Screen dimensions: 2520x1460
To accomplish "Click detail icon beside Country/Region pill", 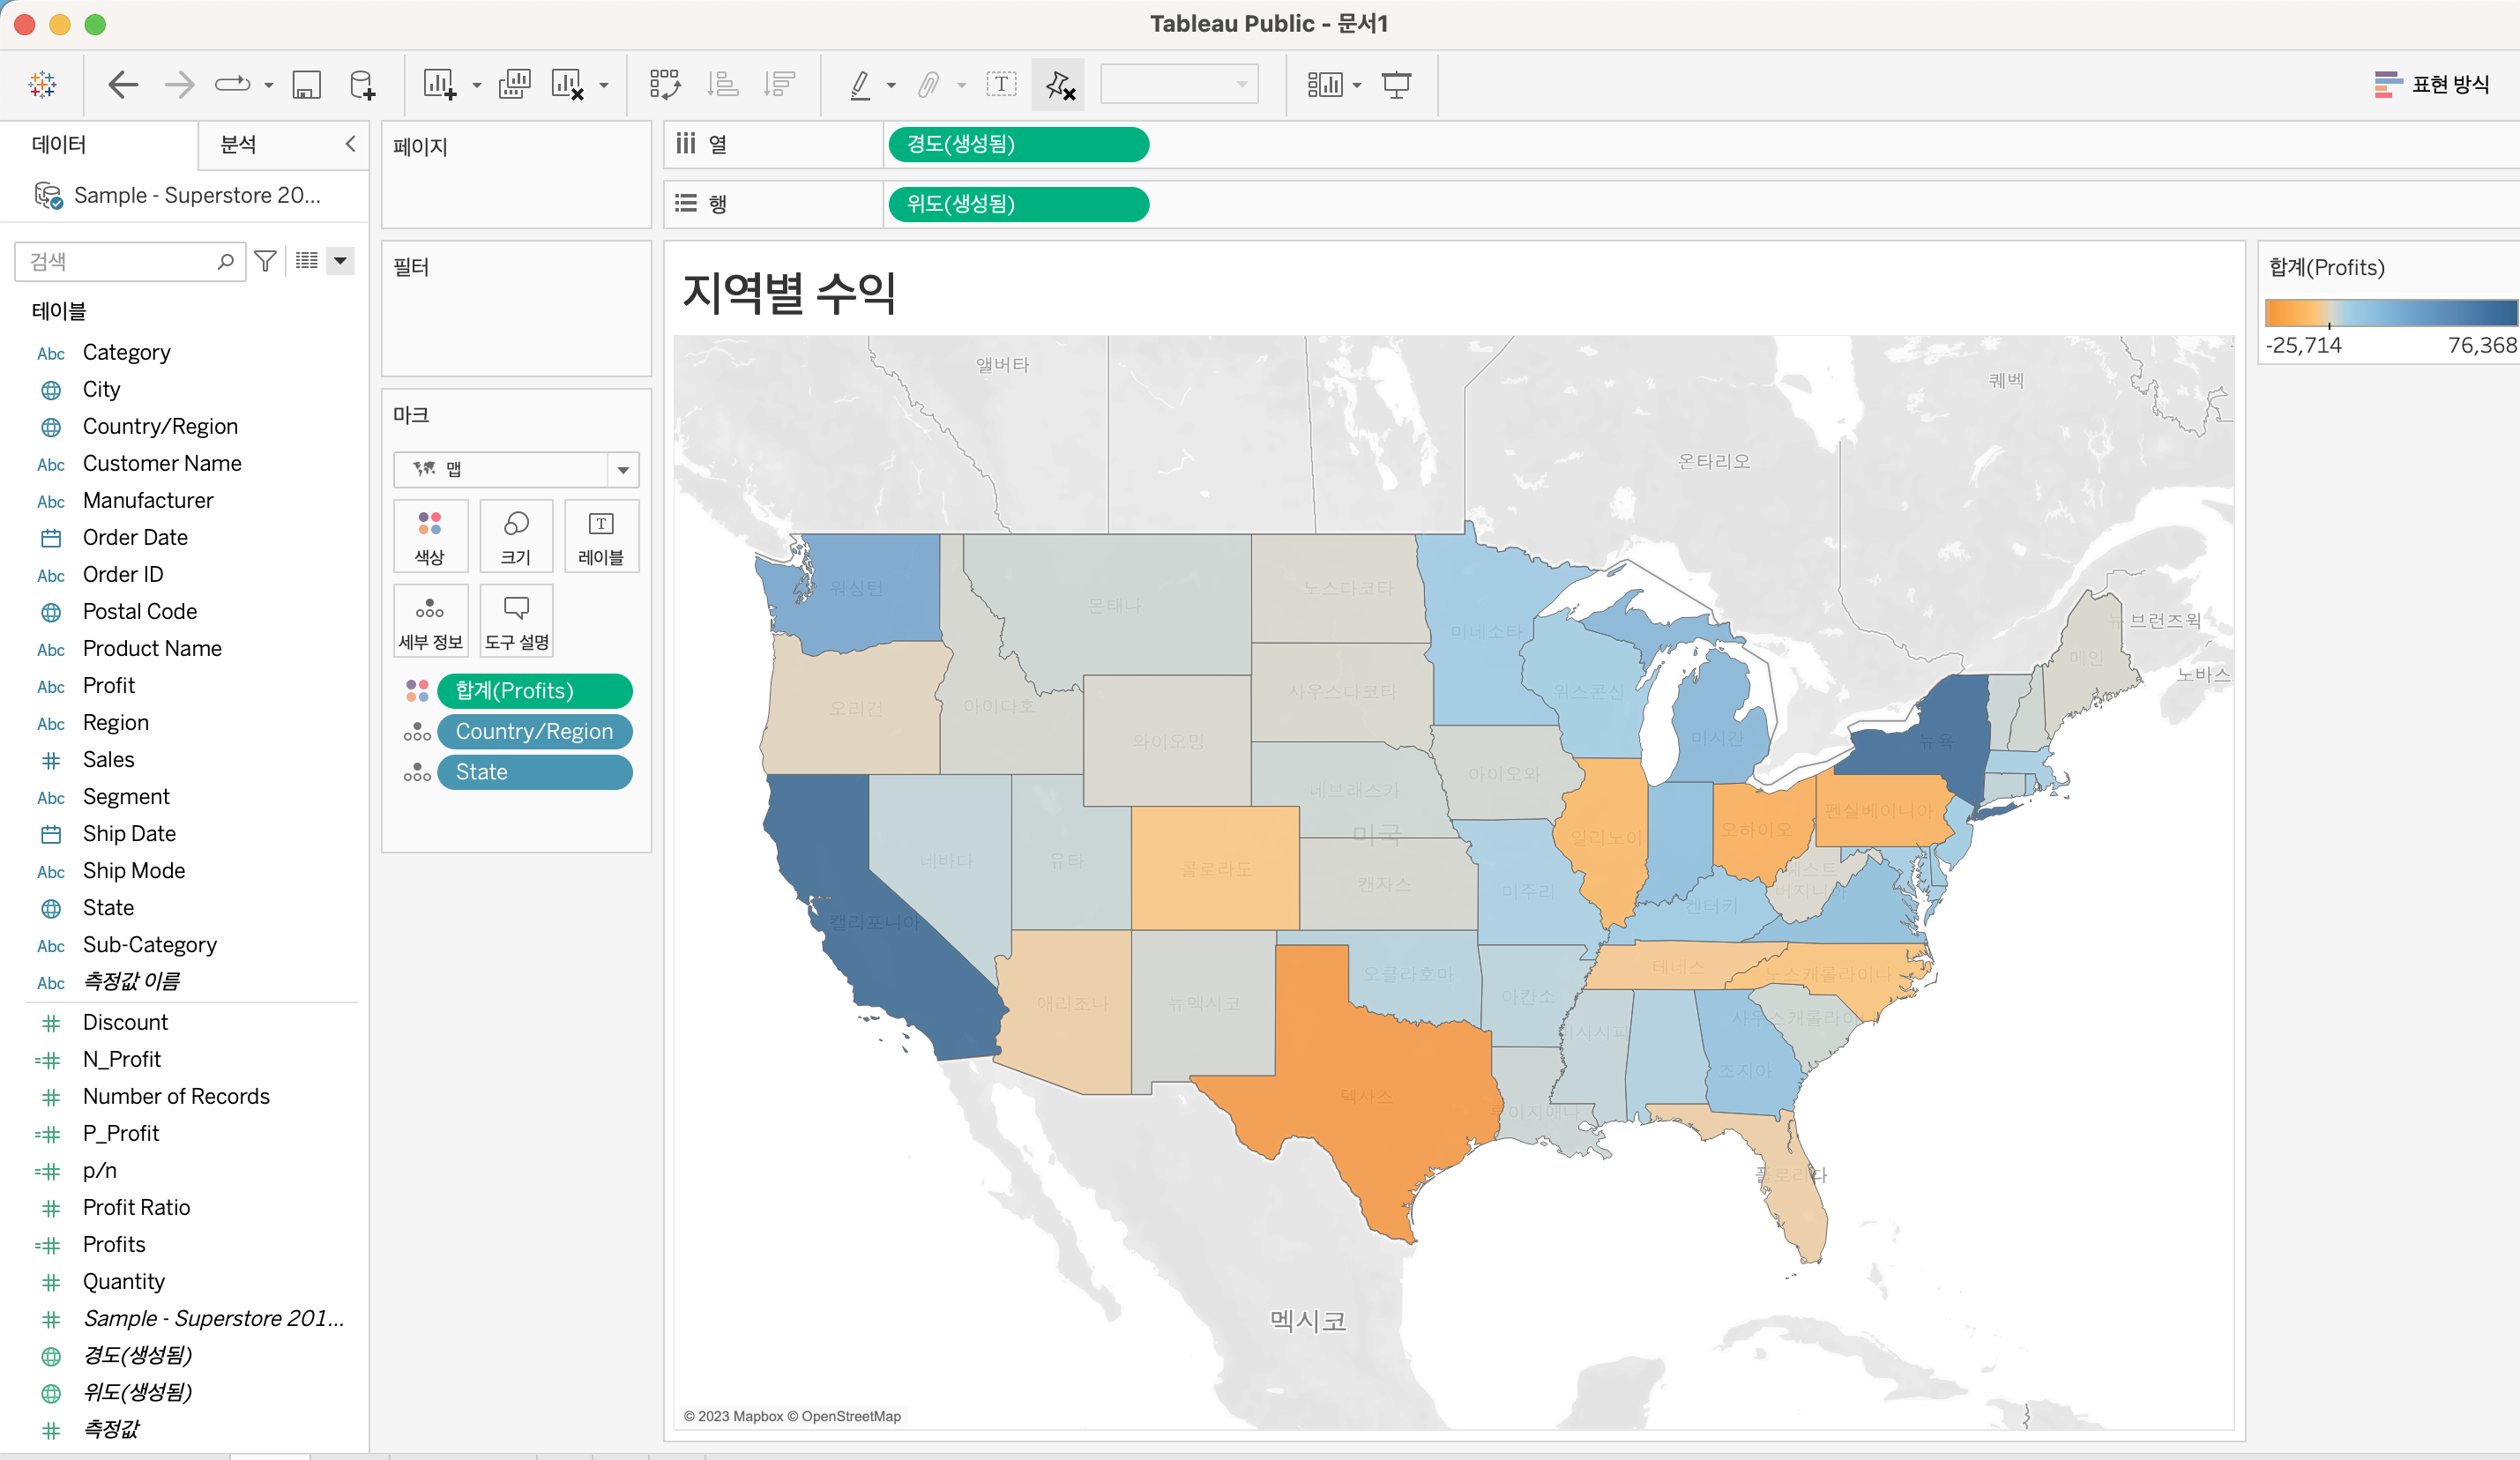I will pos(417,732).
